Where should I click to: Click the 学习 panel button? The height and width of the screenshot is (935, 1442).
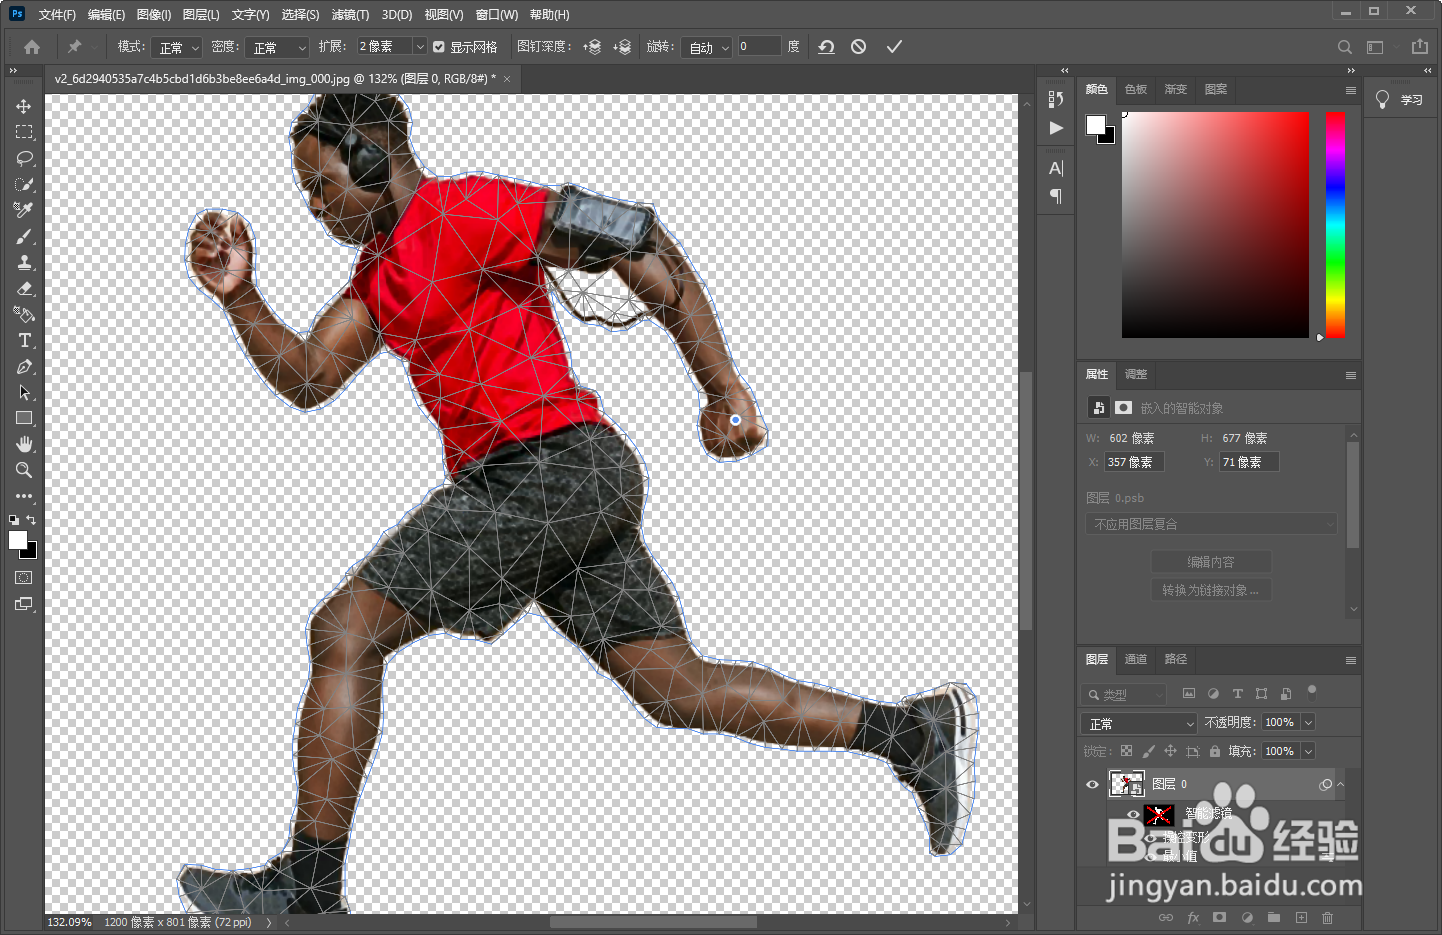1400,100
